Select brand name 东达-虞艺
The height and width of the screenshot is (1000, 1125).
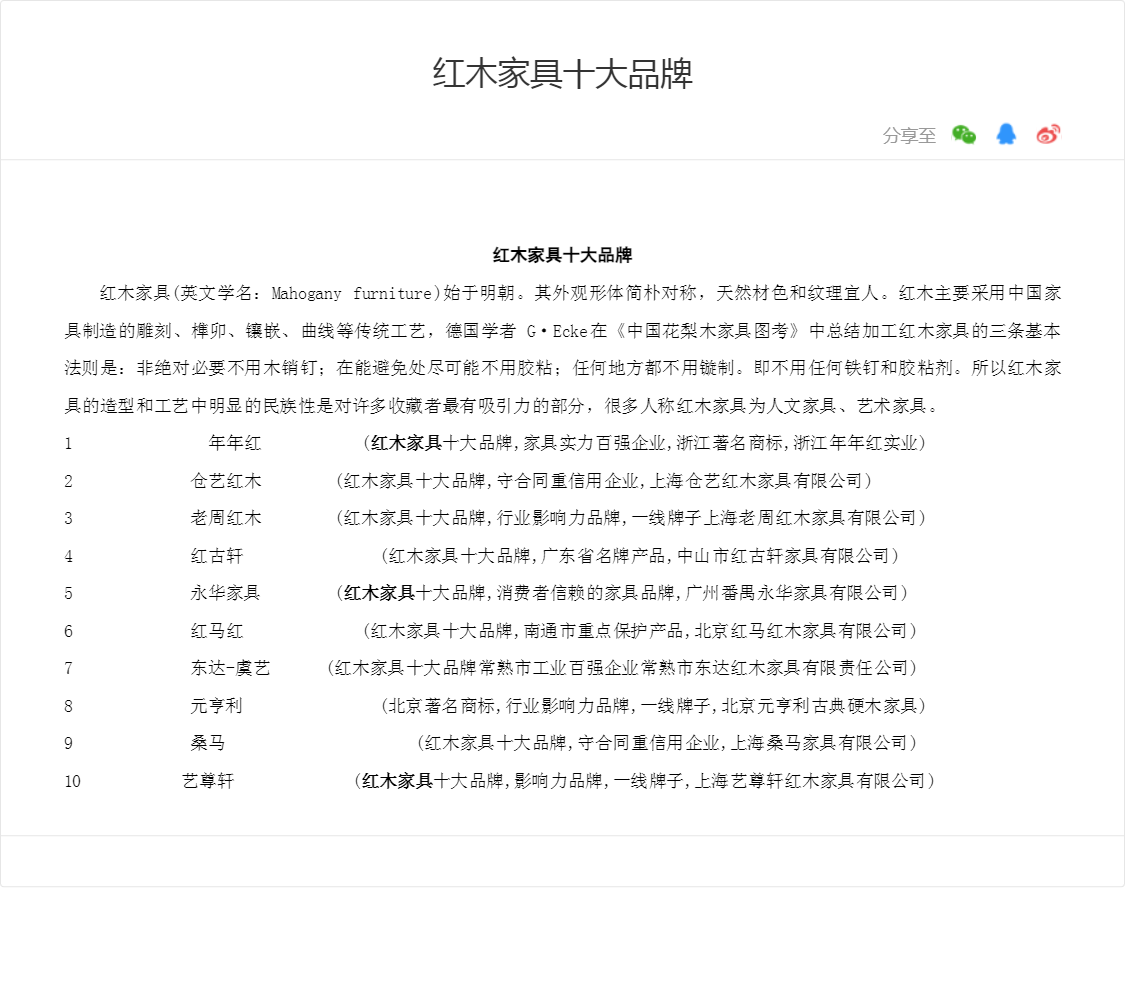pos(230,669)
